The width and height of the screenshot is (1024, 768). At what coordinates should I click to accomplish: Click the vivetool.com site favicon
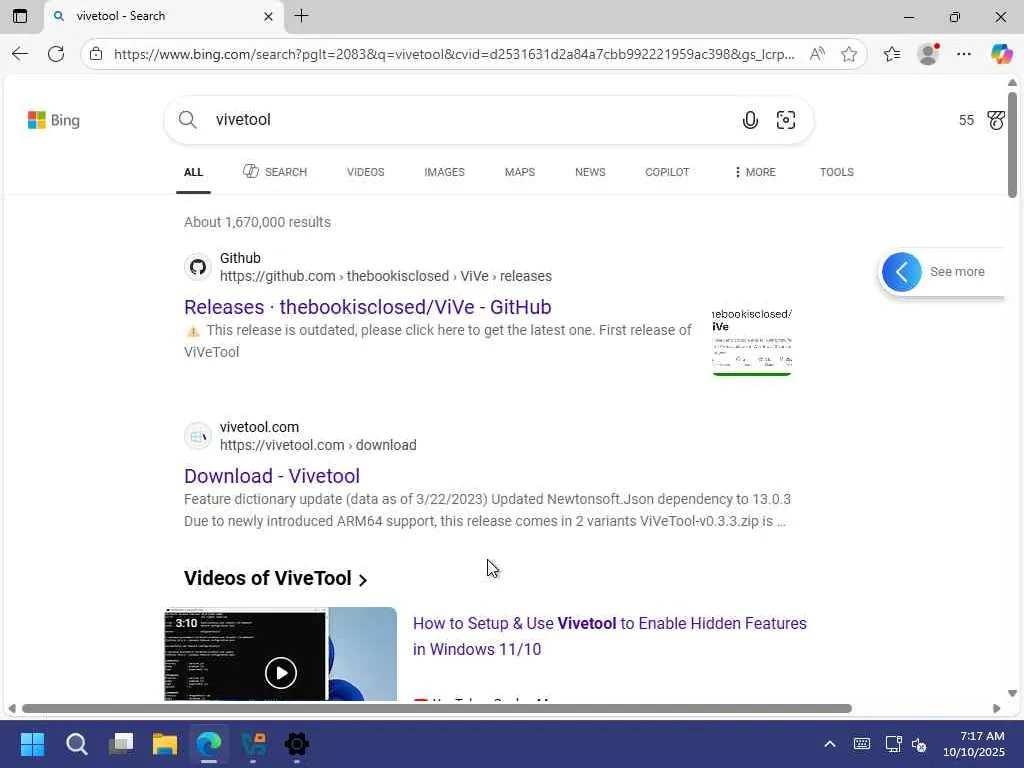click(x=198, y=436)
